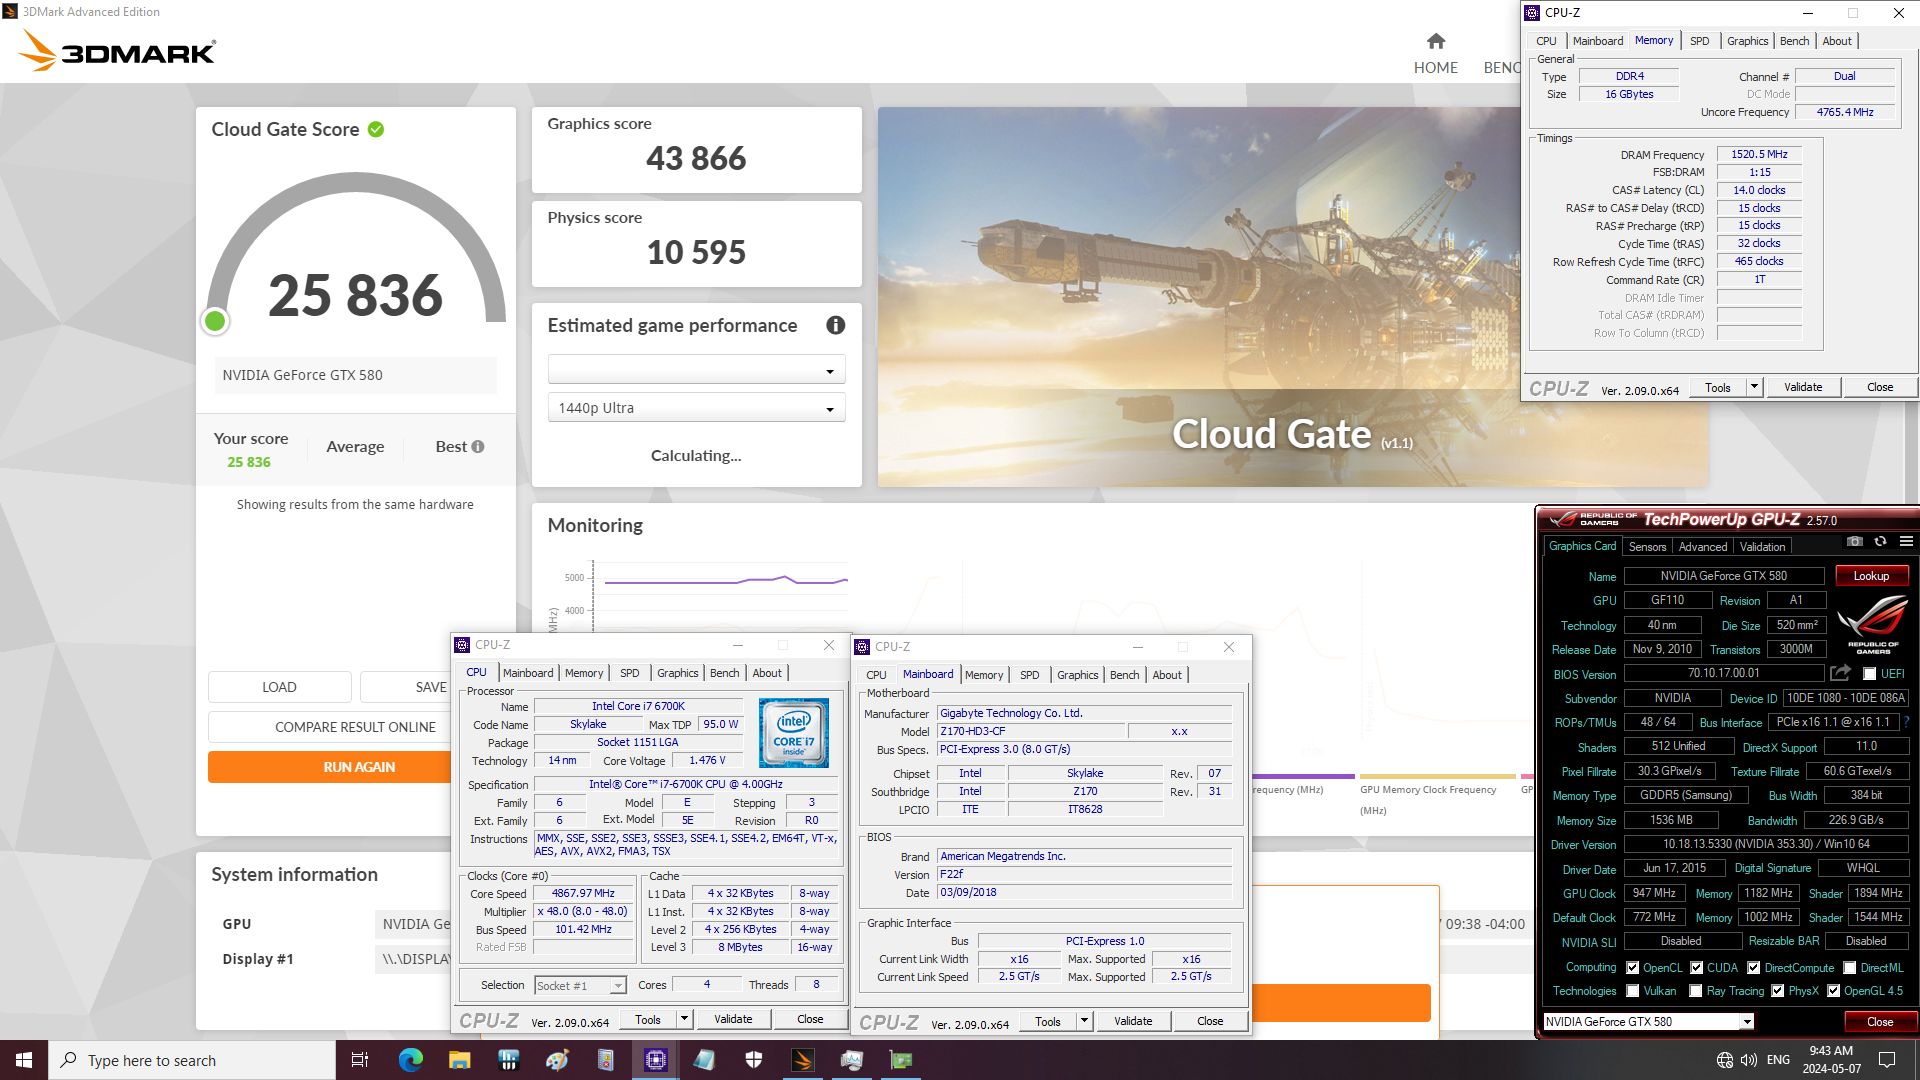Open GPU selection dropdown in GPU-Z
Viewport: 1920px width, 1080px height.
pyautogui.click(x=1649, y=1021)
